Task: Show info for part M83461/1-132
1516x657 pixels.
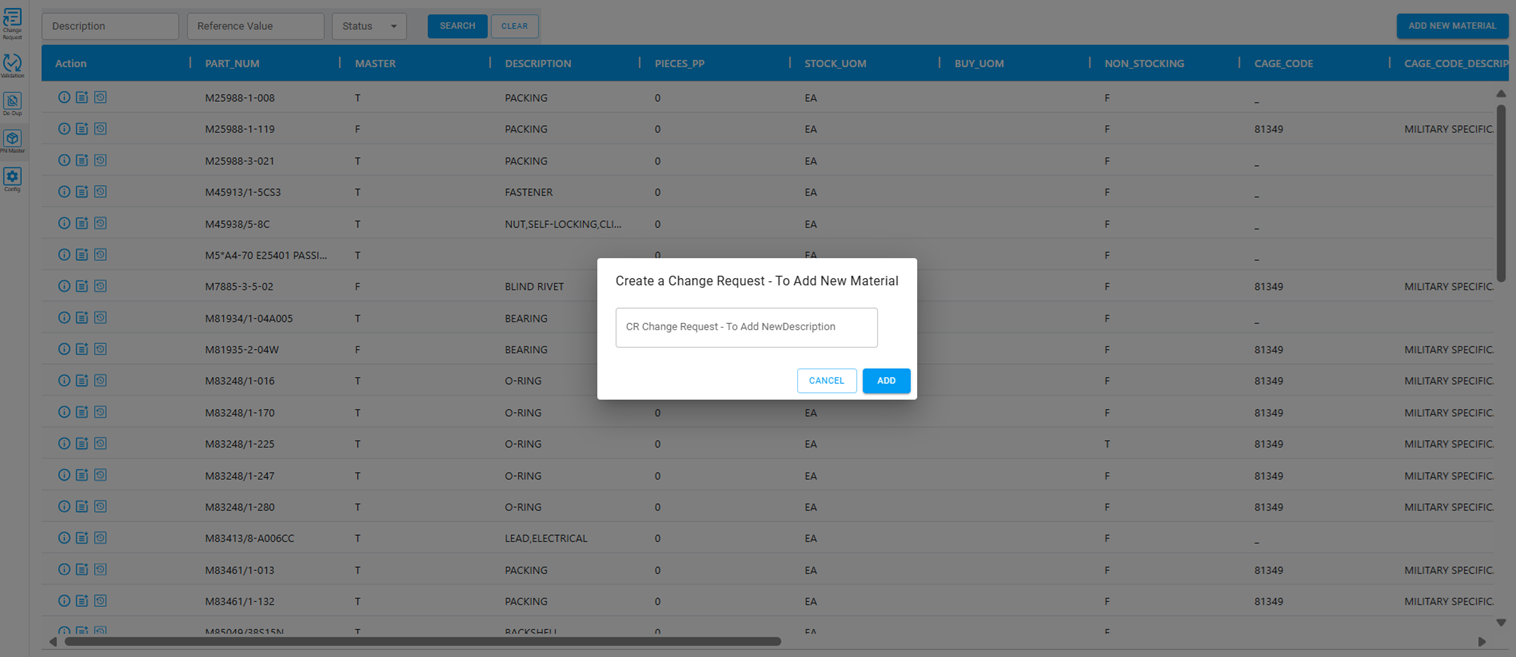Action: point(64,601)
